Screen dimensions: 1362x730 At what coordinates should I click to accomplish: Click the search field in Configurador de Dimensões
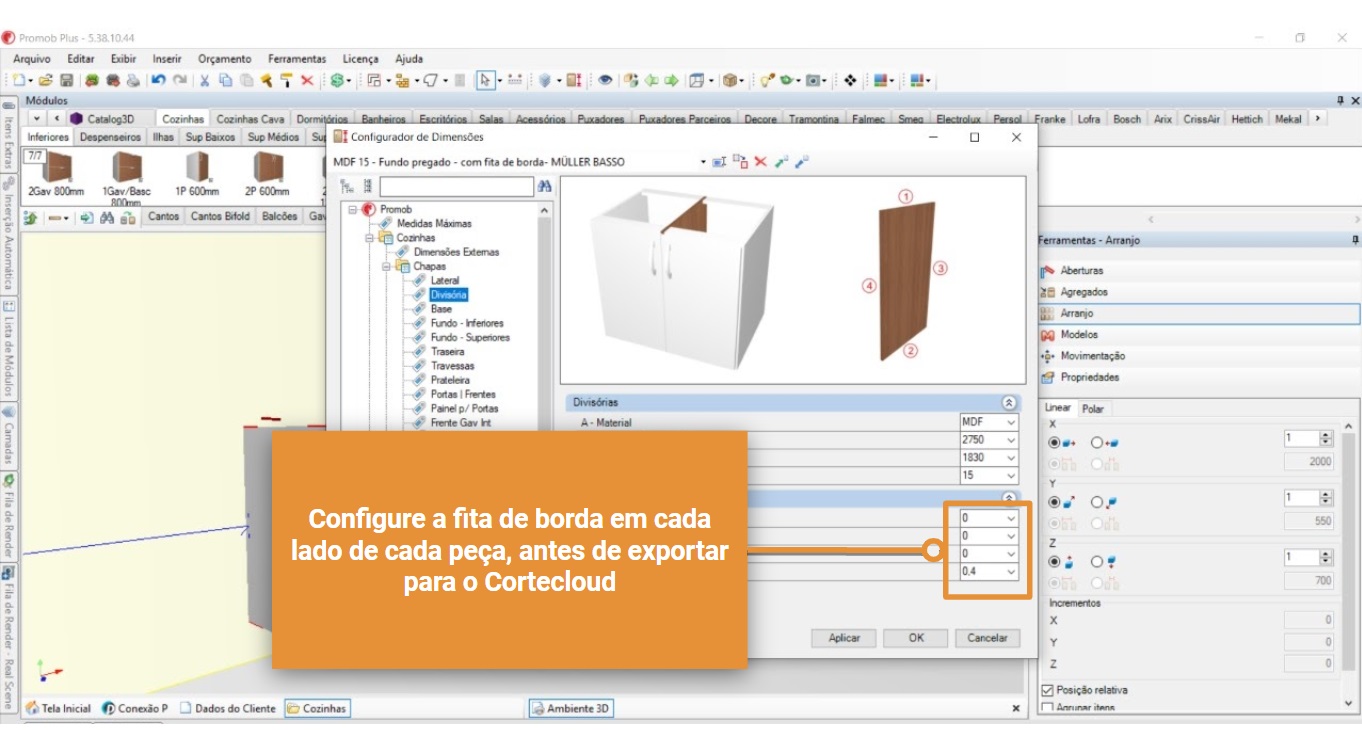pyautogui.click(x=457, y=186)
